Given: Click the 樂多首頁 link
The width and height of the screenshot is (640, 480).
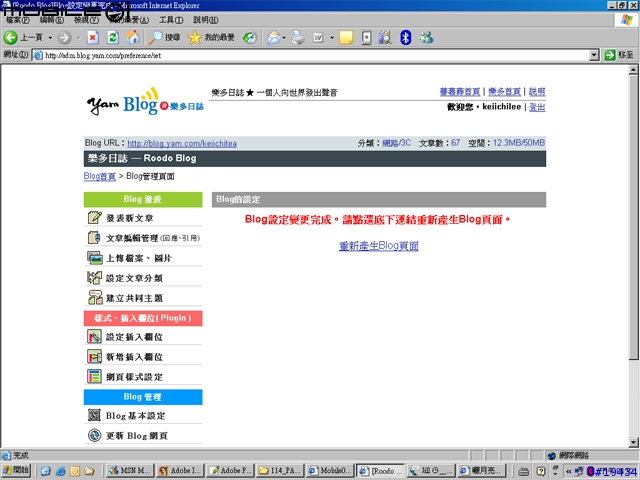Looking at the screenshot, I should (504, 91).
